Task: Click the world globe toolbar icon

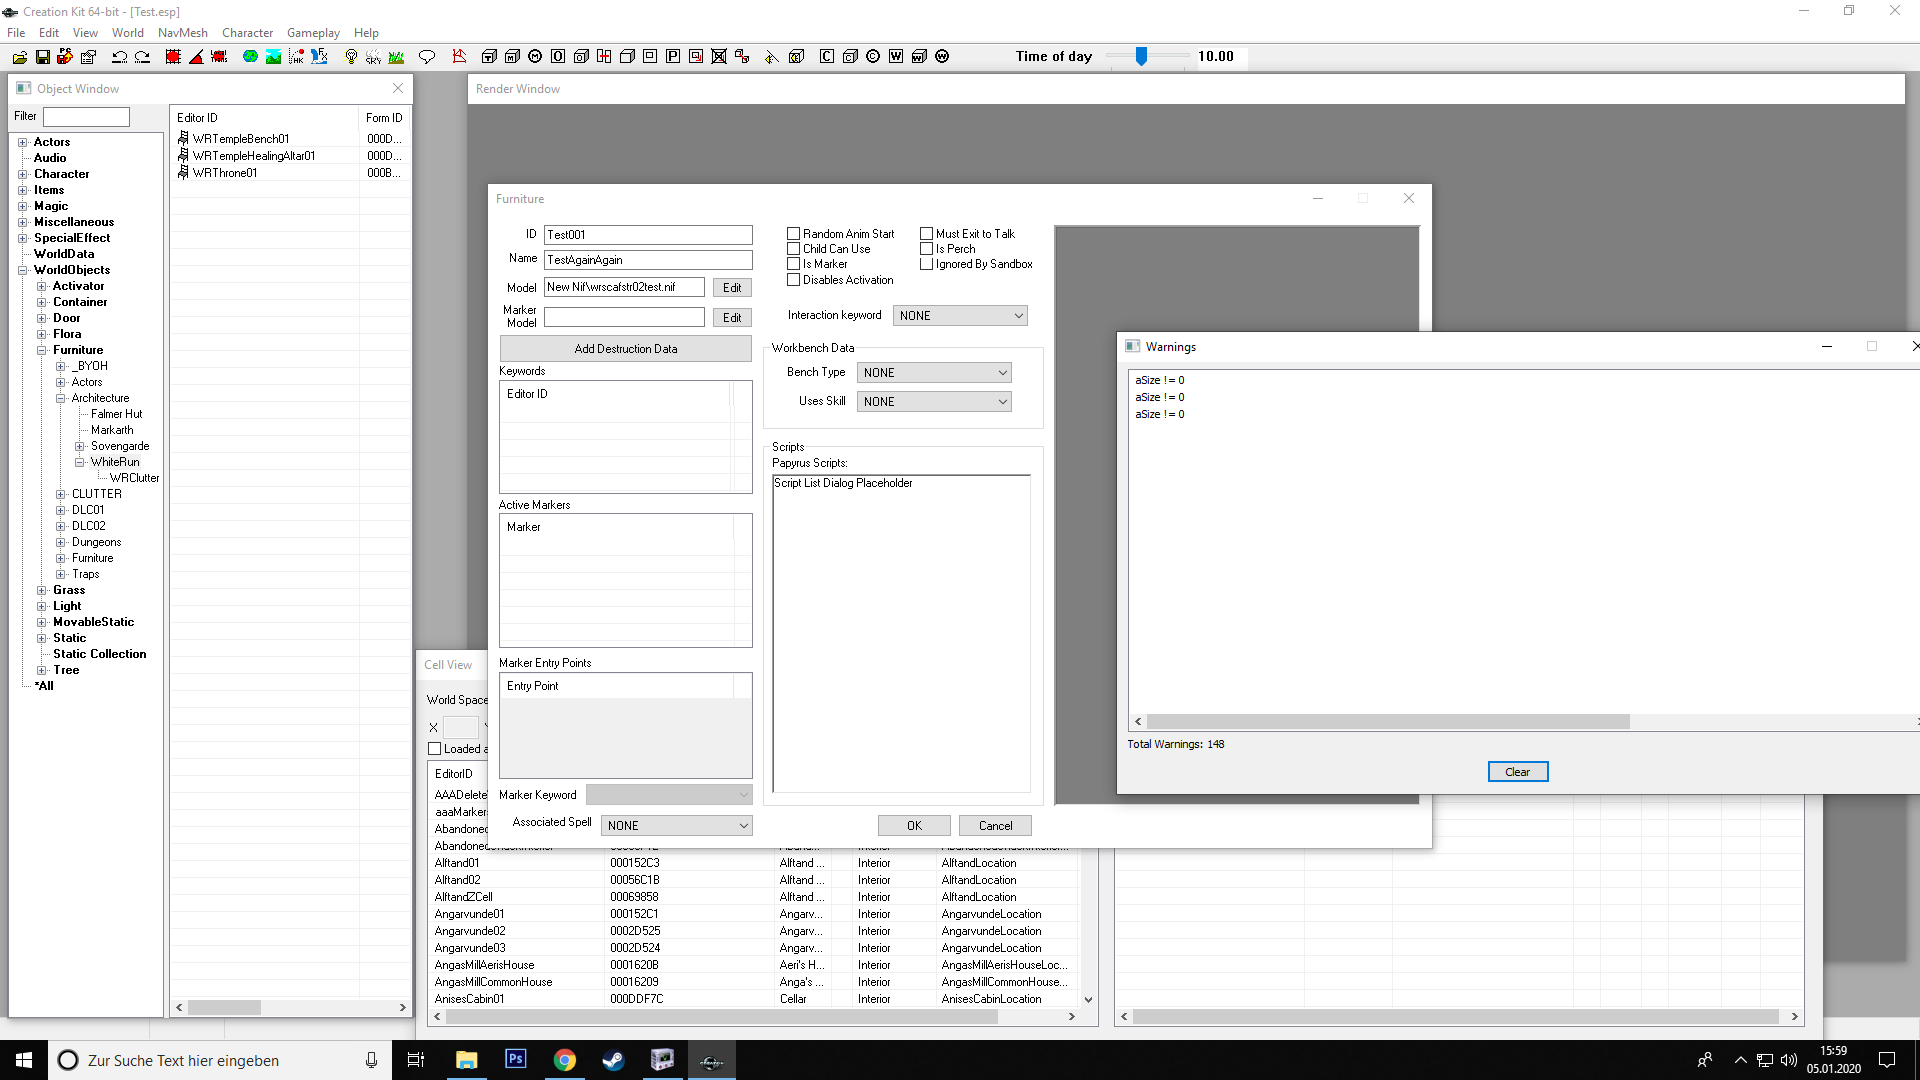Action: [250, 57]
